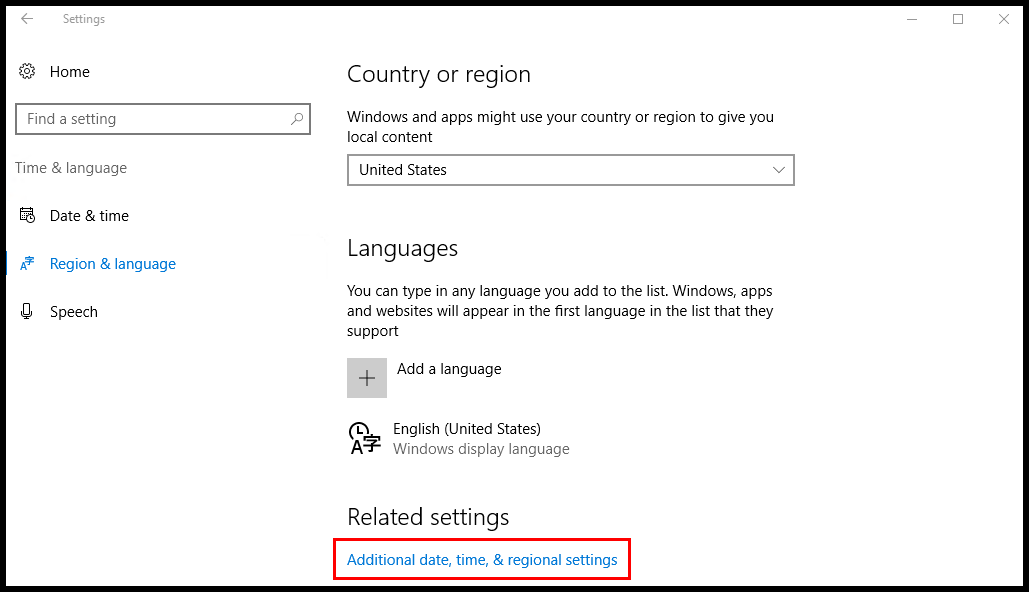This screenshot has width=1029, height=592.
Task: Select the Date & time calendar icon
Action: (x=29, y=215)
